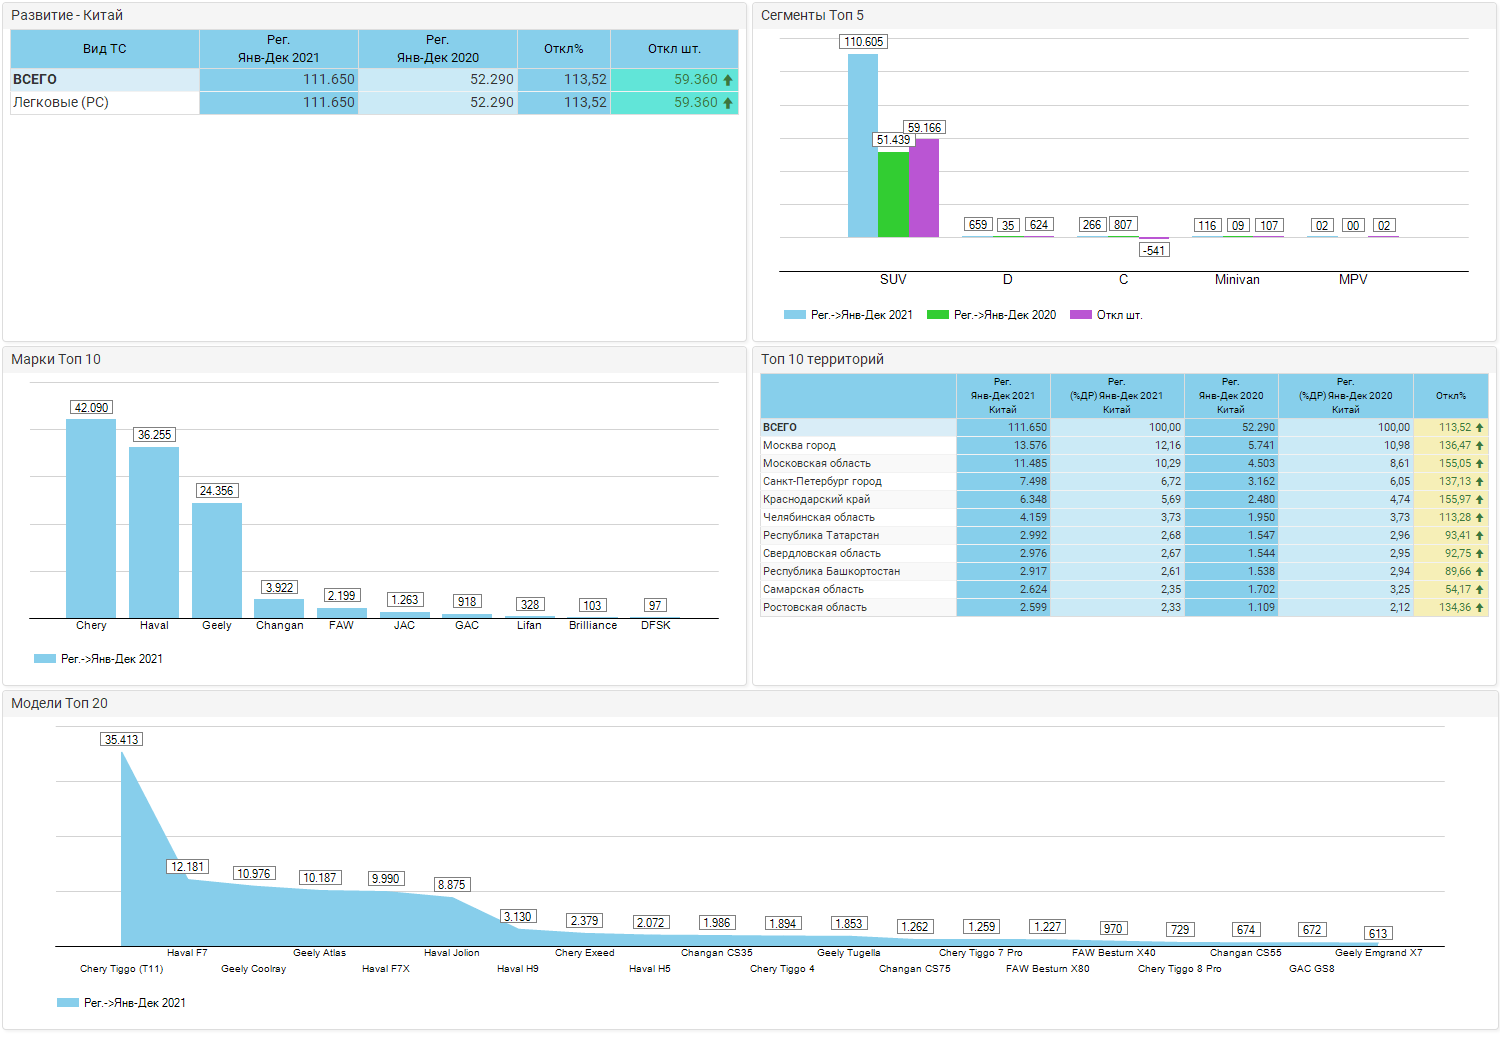Click the MPV category label
This screenshot has height=1060, width=1500.
1353,280
